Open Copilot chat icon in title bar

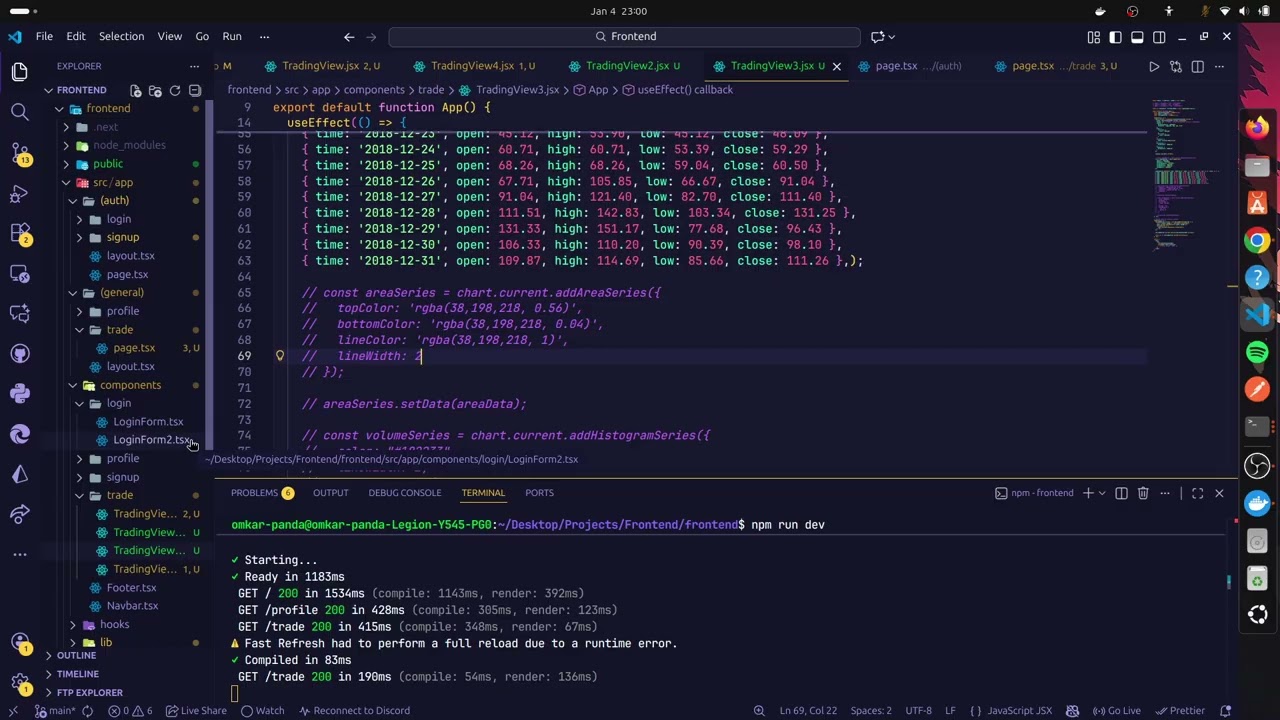pyautogui.click(x=878, y=37)
